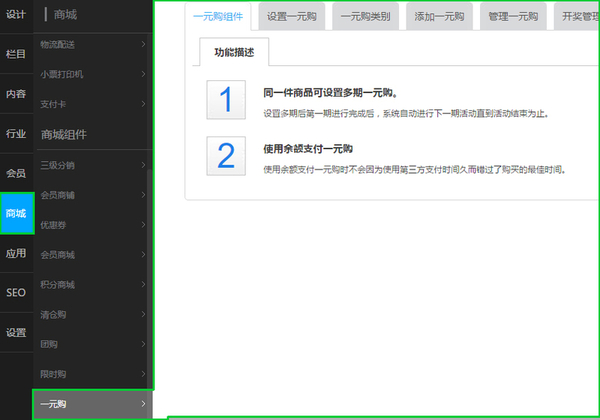Expand the 小票打印机 menu arrow

tap(143, 74)
